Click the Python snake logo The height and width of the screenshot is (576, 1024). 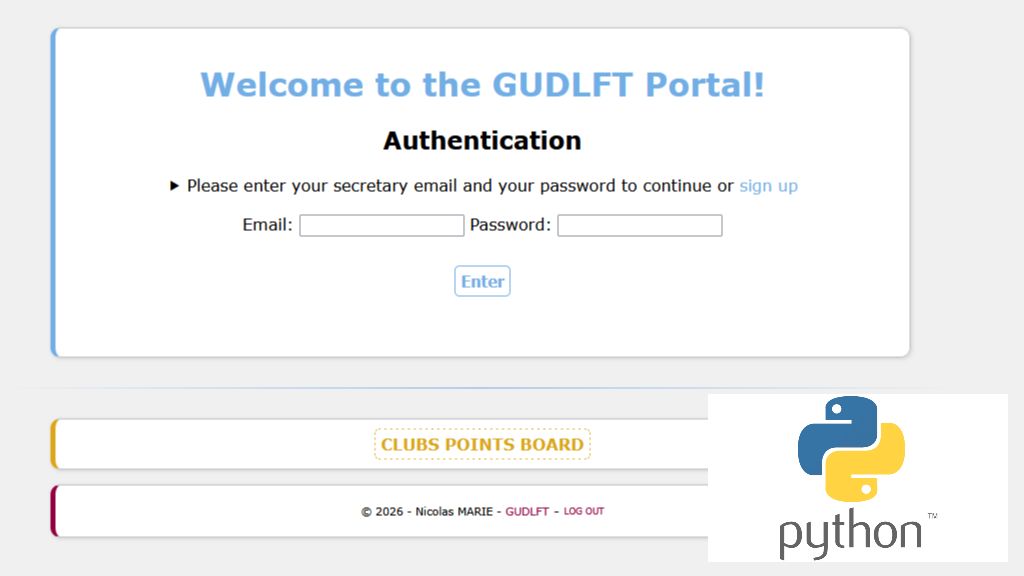click(x=851, y=448)
